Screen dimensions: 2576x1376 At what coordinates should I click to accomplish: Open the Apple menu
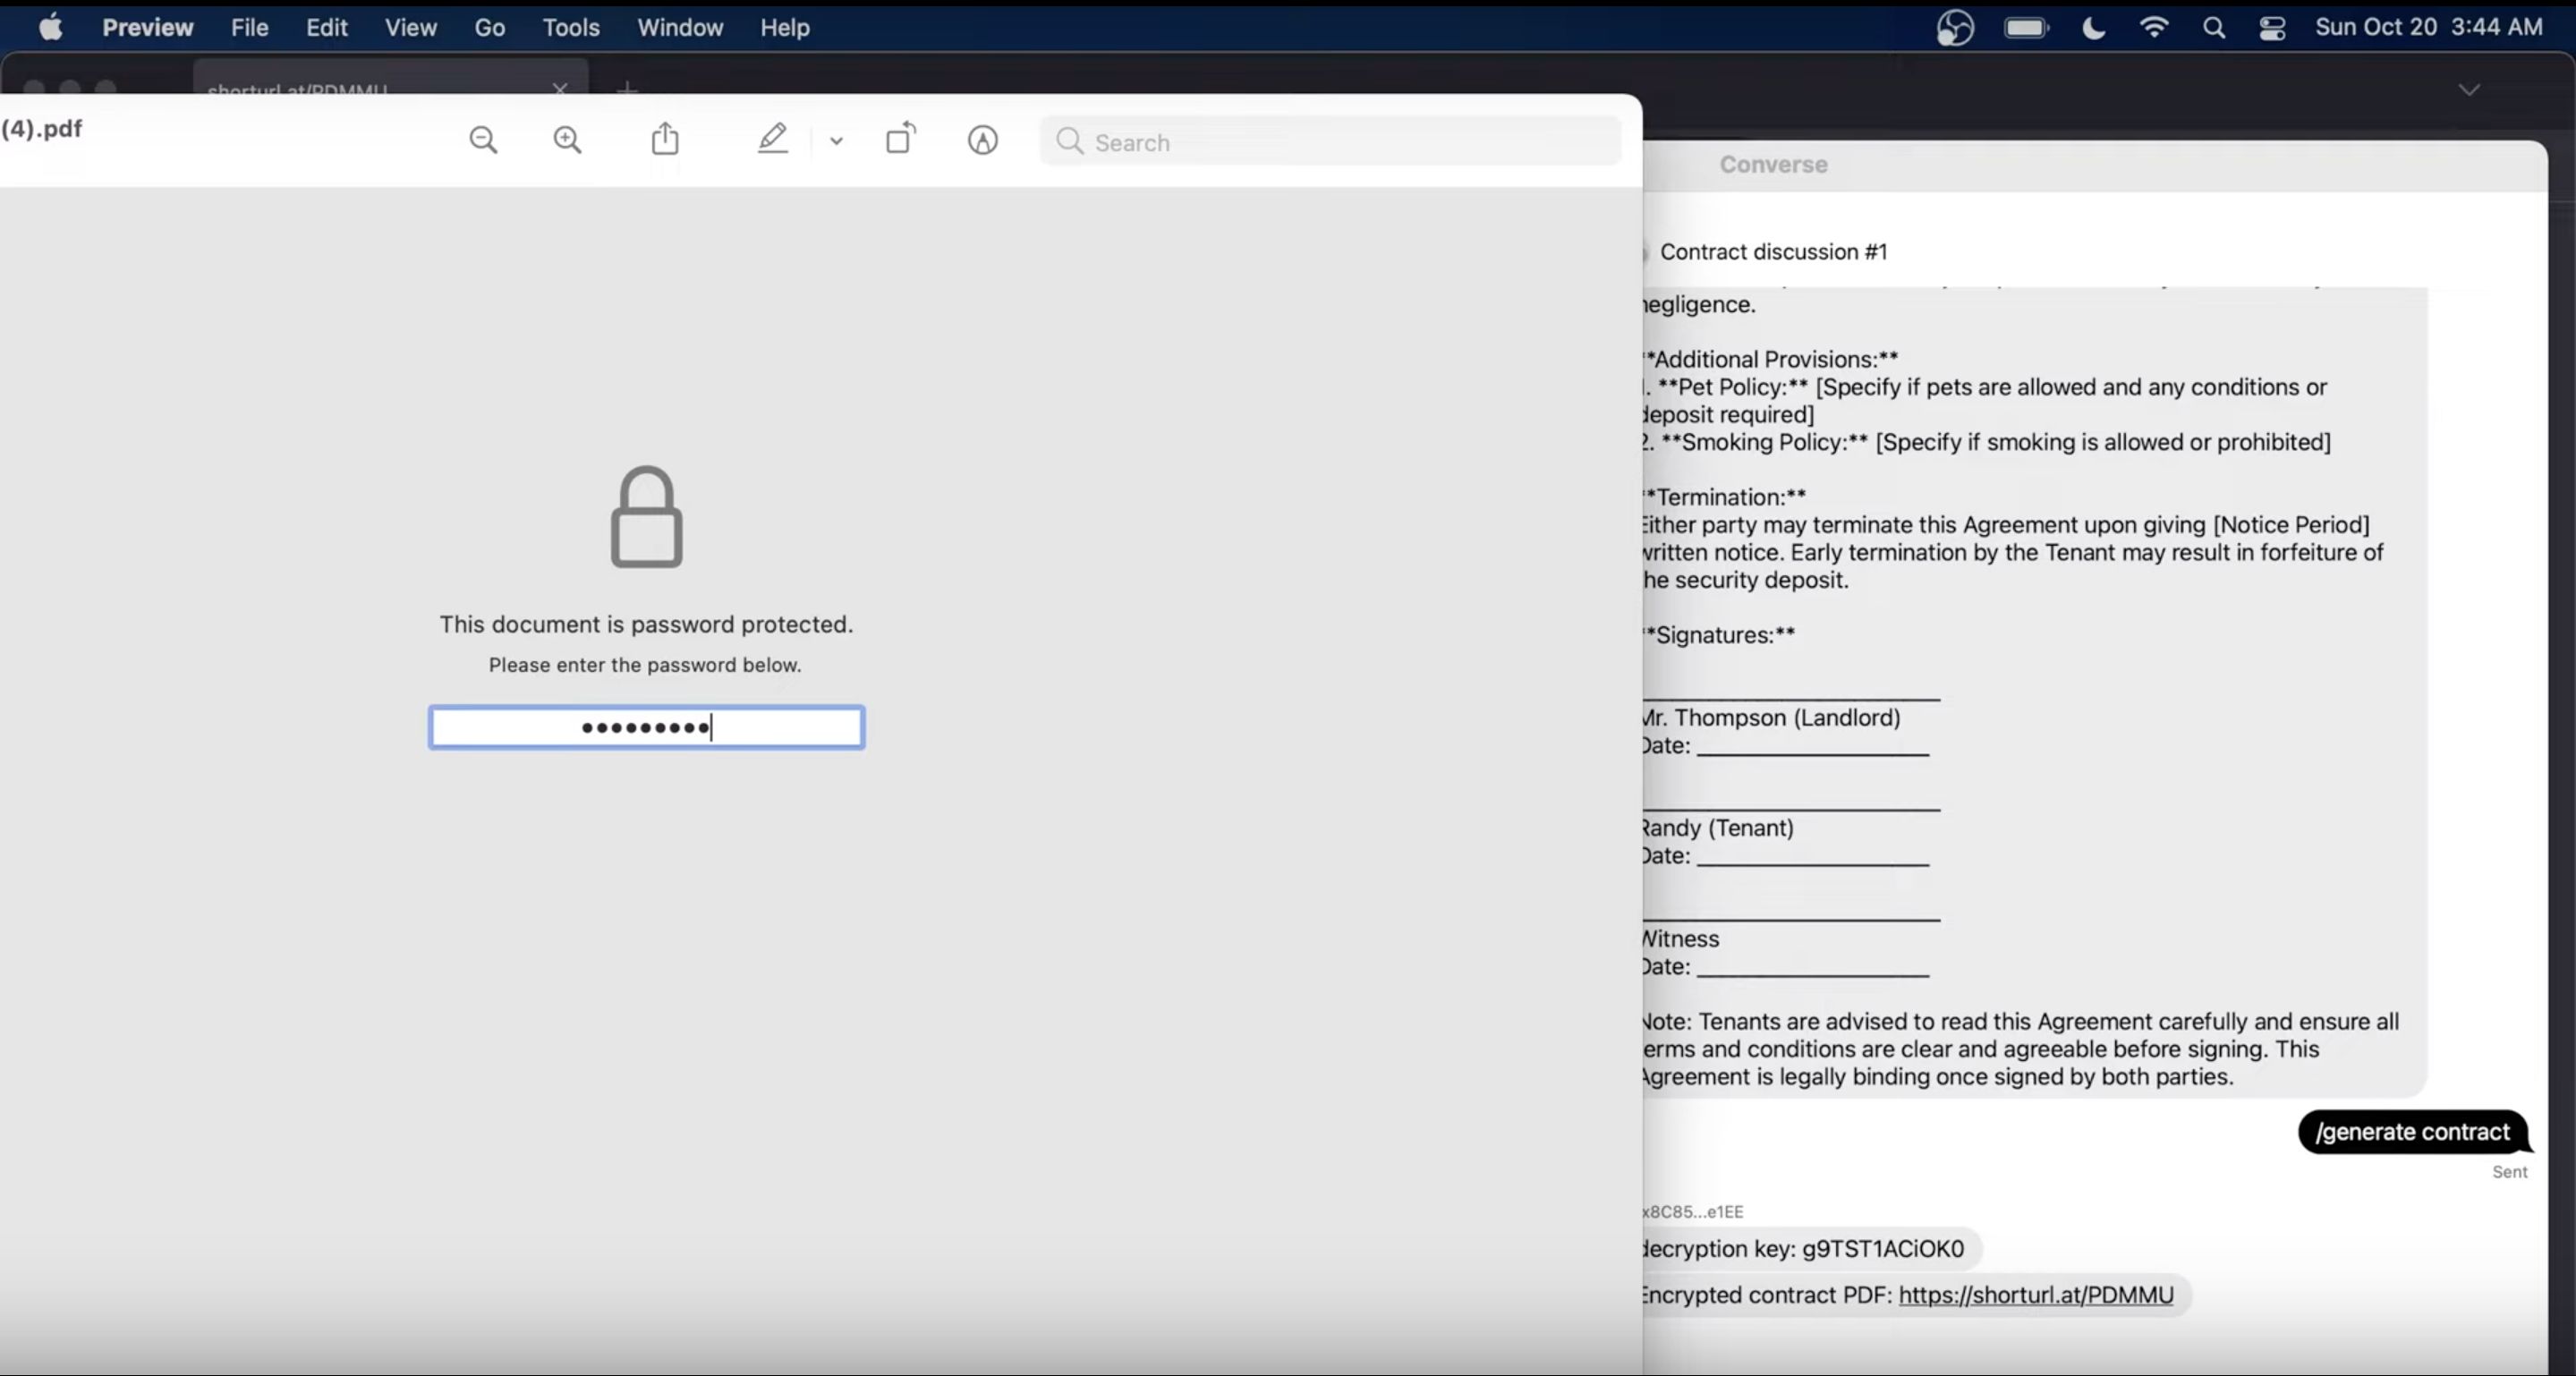click(x=50, y=27)
